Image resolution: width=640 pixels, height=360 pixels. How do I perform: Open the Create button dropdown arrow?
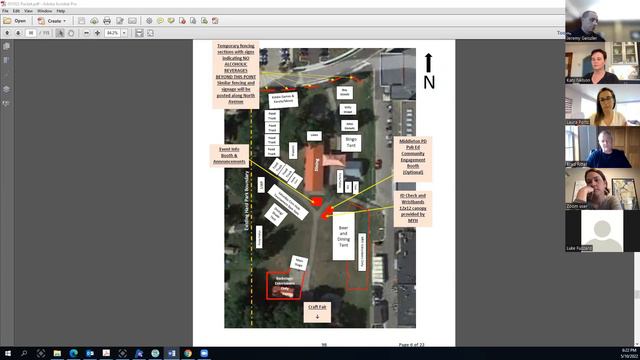click(64, 21)
